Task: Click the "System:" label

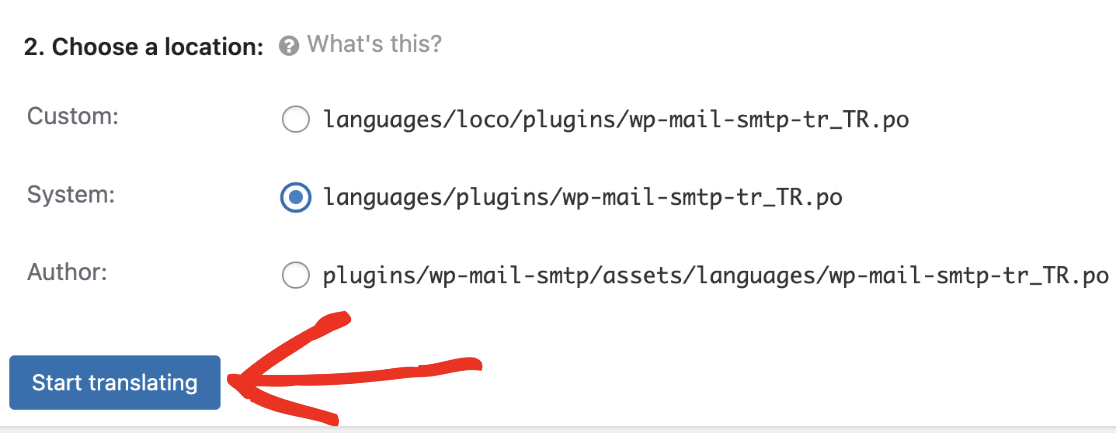Action: 71,194
